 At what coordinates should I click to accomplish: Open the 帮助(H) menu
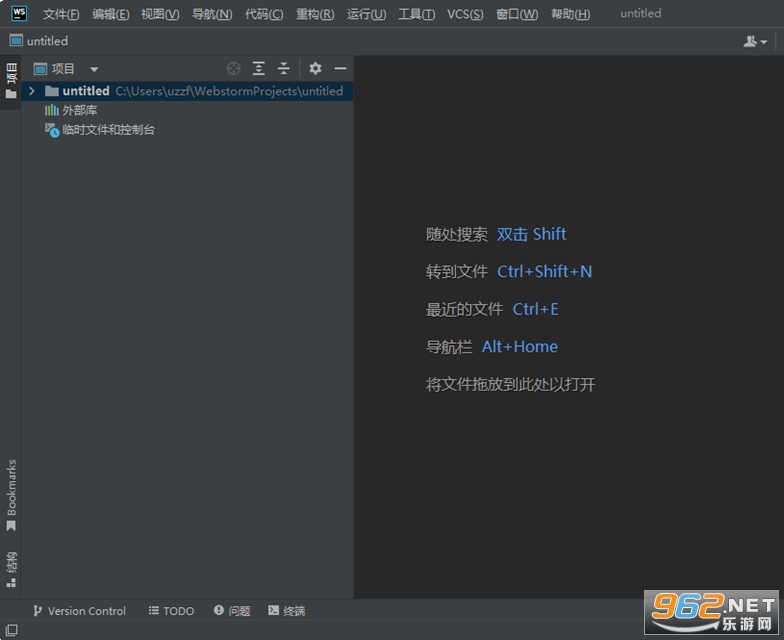(x=570, y=14)
